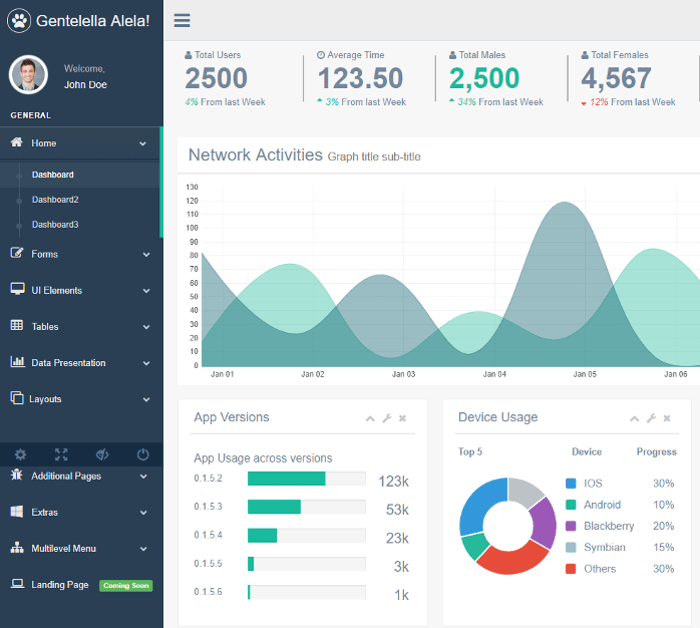Collapse the Device Usage panel with chevron
This screenshot has height=628, width=700.
click(x=634, y=418)
